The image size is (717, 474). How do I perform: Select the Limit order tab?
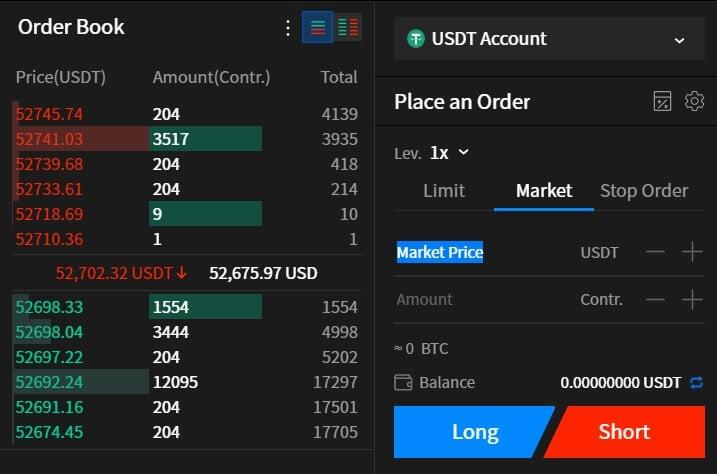point(444,191)
